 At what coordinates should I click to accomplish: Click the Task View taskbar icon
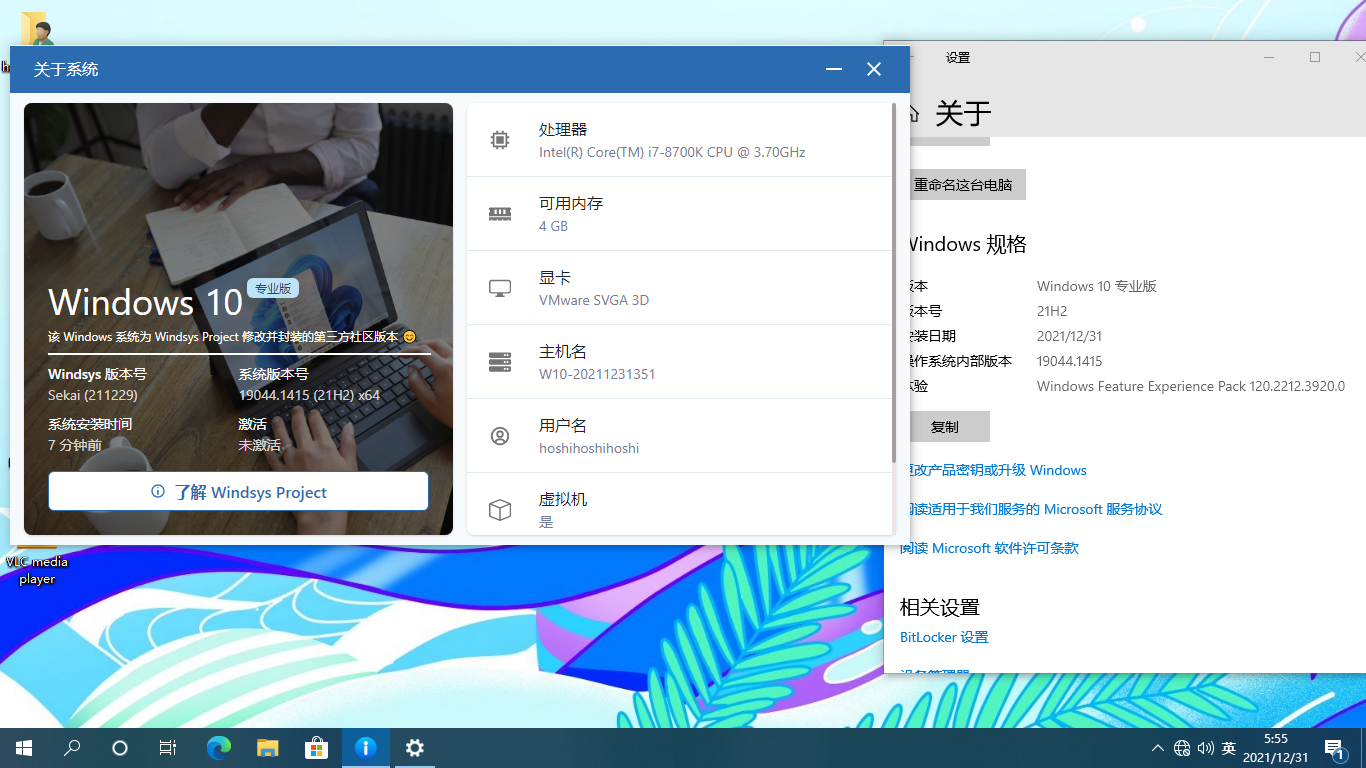[x=168, y=747]
